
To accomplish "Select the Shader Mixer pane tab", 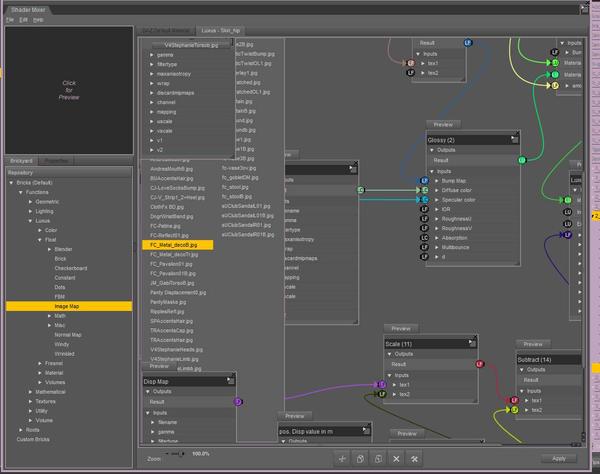I will click(28, 10).
